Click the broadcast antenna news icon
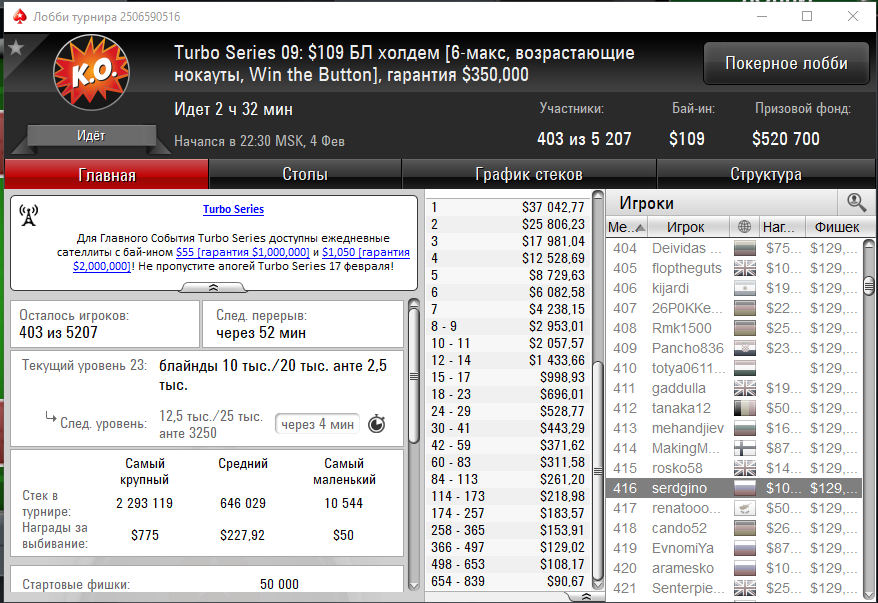 pyautogui.click(x=29, y=215)
